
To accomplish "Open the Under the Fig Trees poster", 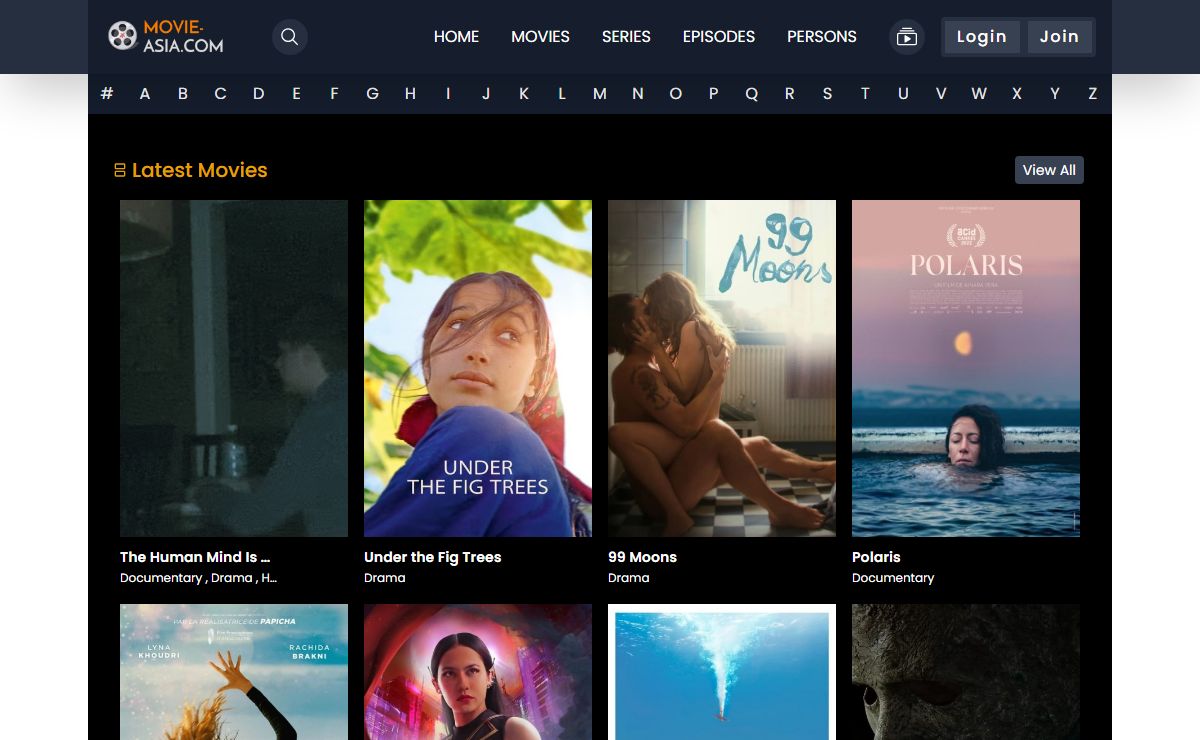I will pyautogui.click(x=478, y=368).
